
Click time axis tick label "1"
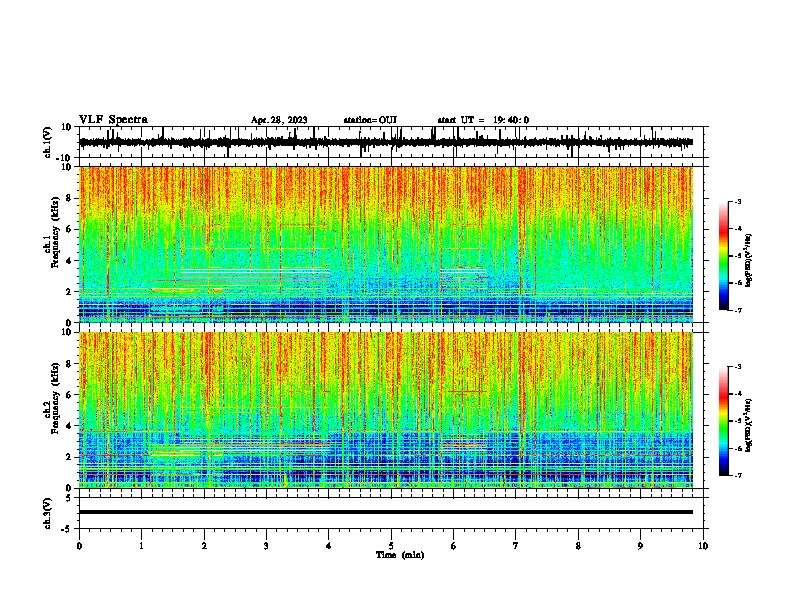141,546
